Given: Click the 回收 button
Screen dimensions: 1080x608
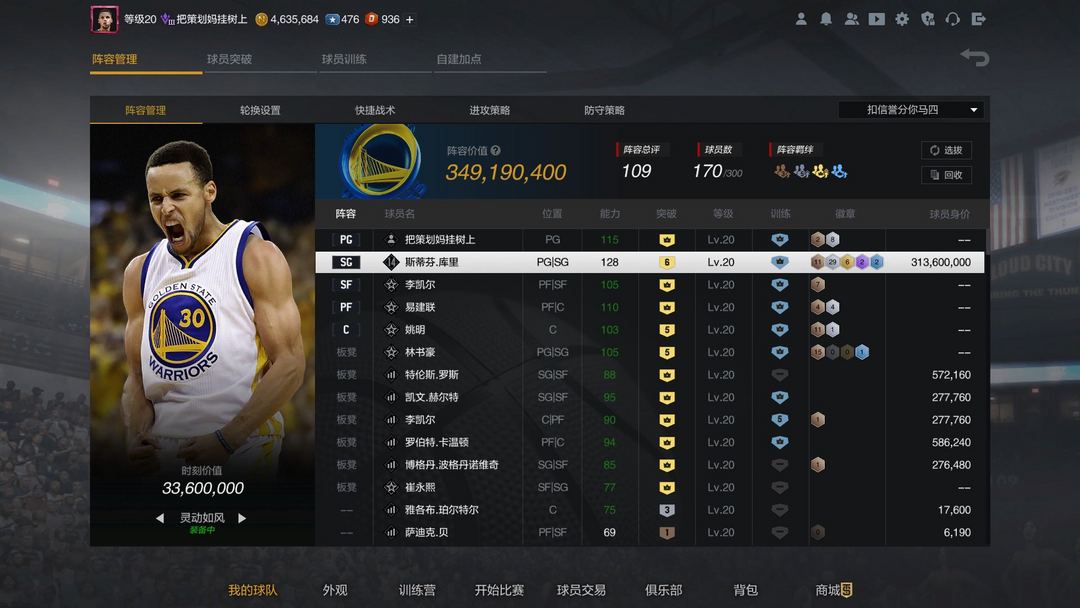Looking at the screenshot, I should click(946, 175).
